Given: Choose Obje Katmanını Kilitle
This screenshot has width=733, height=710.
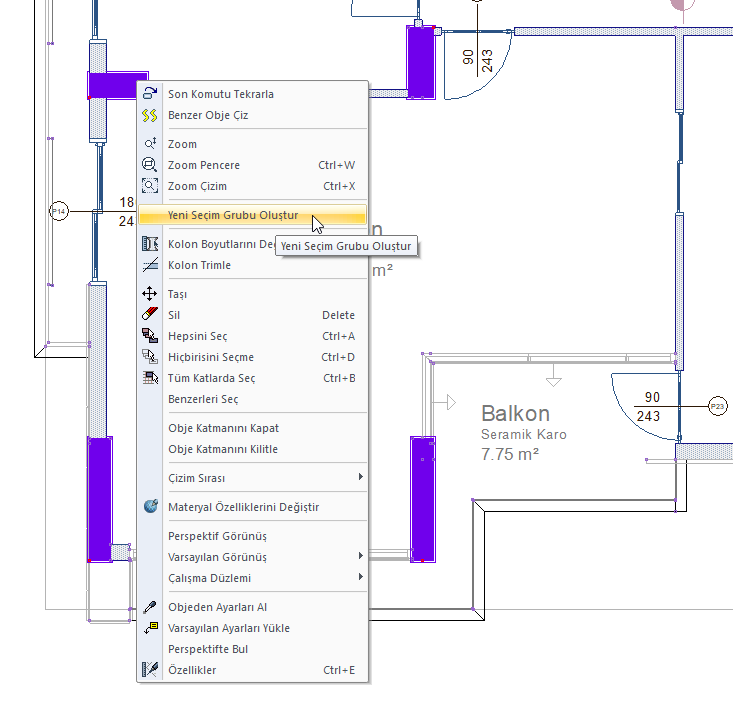Looking at the screenshot, I should tap(222, 449).
